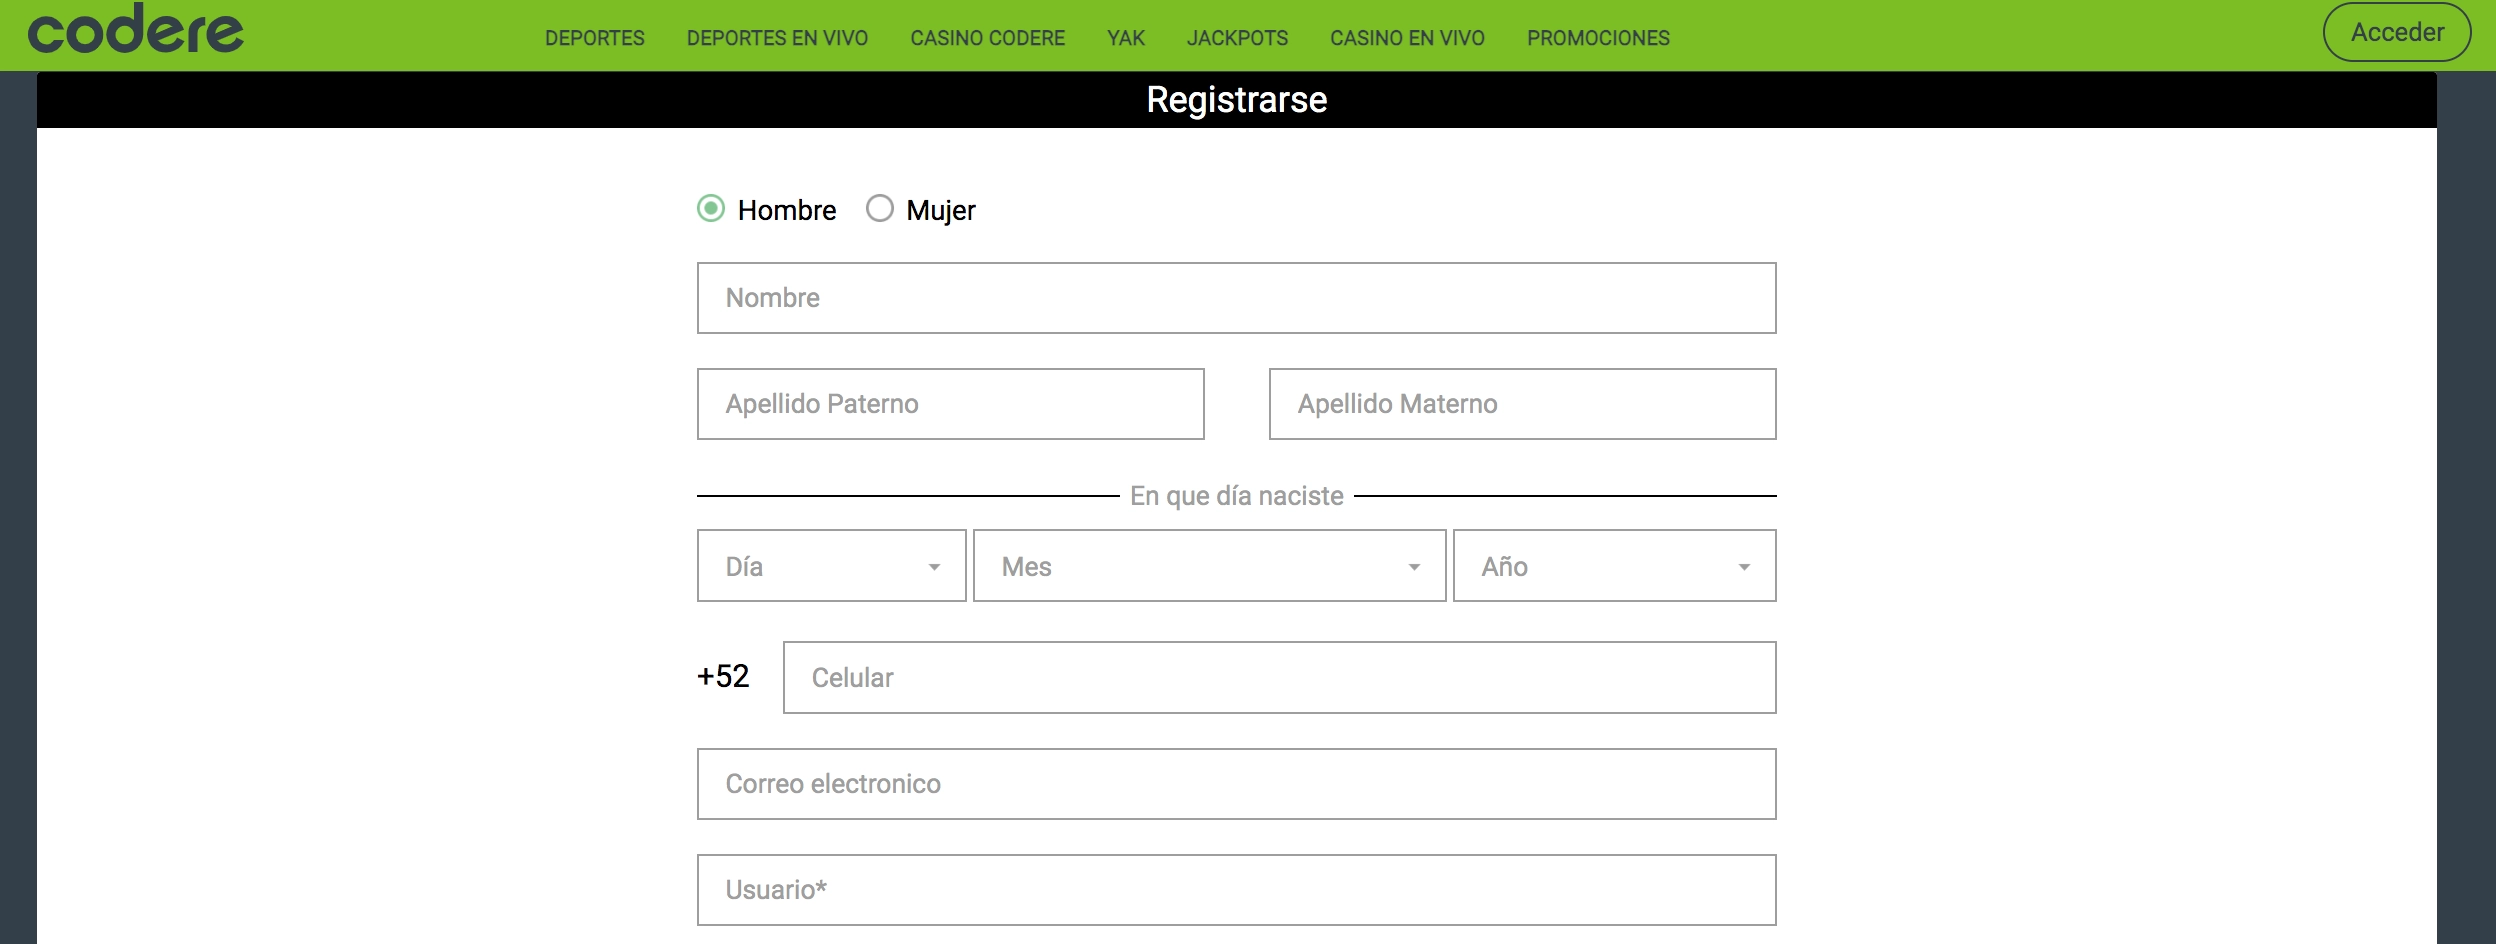The width and height of the screenshot is (2496, 944).
Task: Click the Correo electronico field
Action: point(1236,784)
